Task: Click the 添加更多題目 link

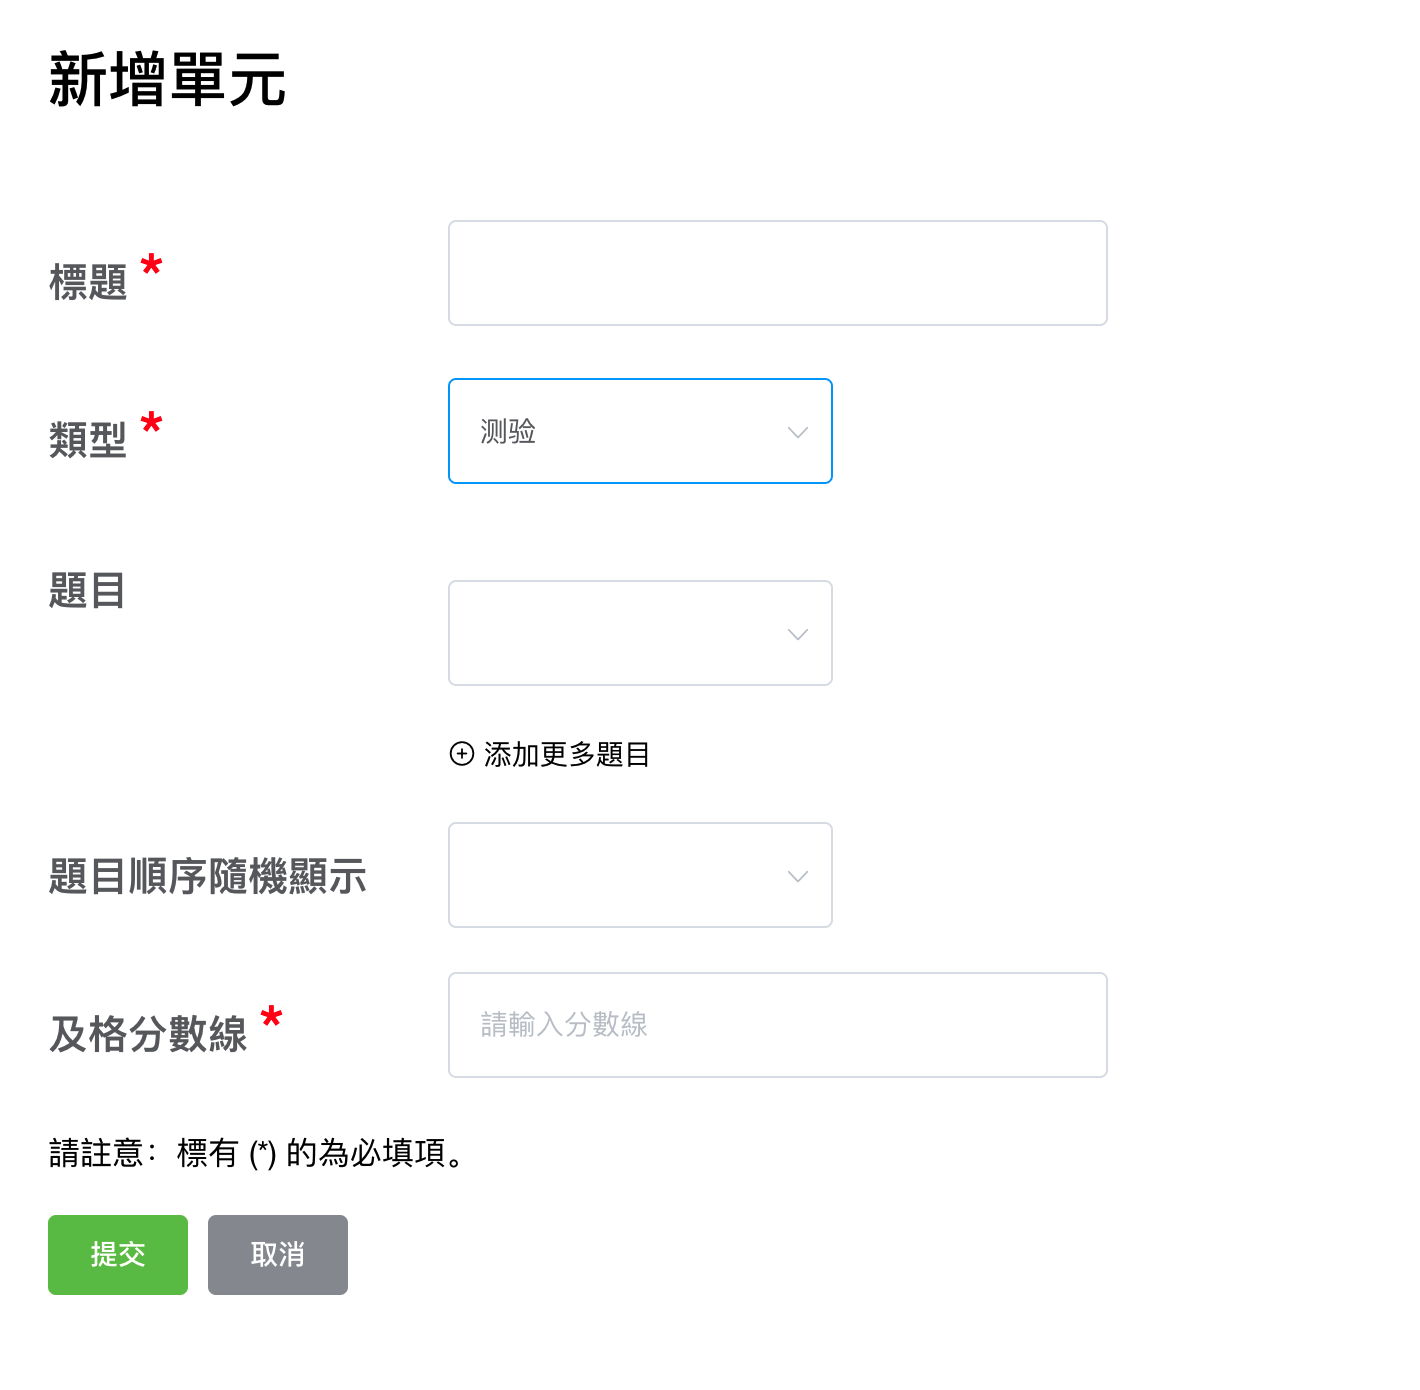Action: [x=567, y=754]
